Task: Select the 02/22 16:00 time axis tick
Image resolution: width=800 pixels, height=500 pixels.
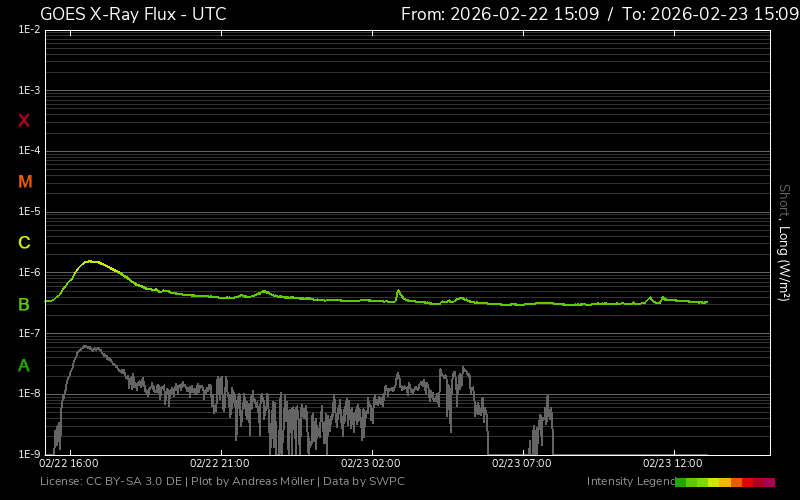Action: point(69,464)
